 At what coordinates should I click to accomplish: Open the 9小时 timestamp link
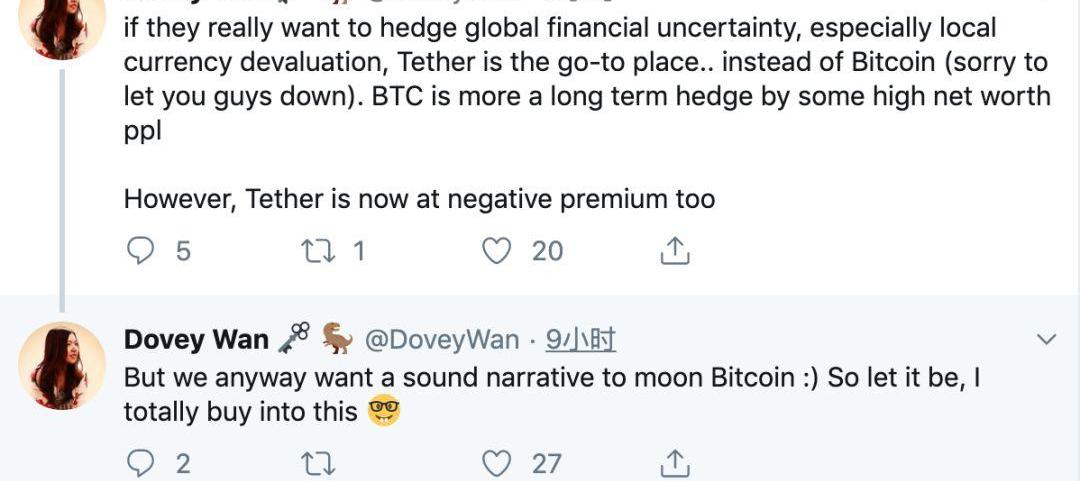580,340
